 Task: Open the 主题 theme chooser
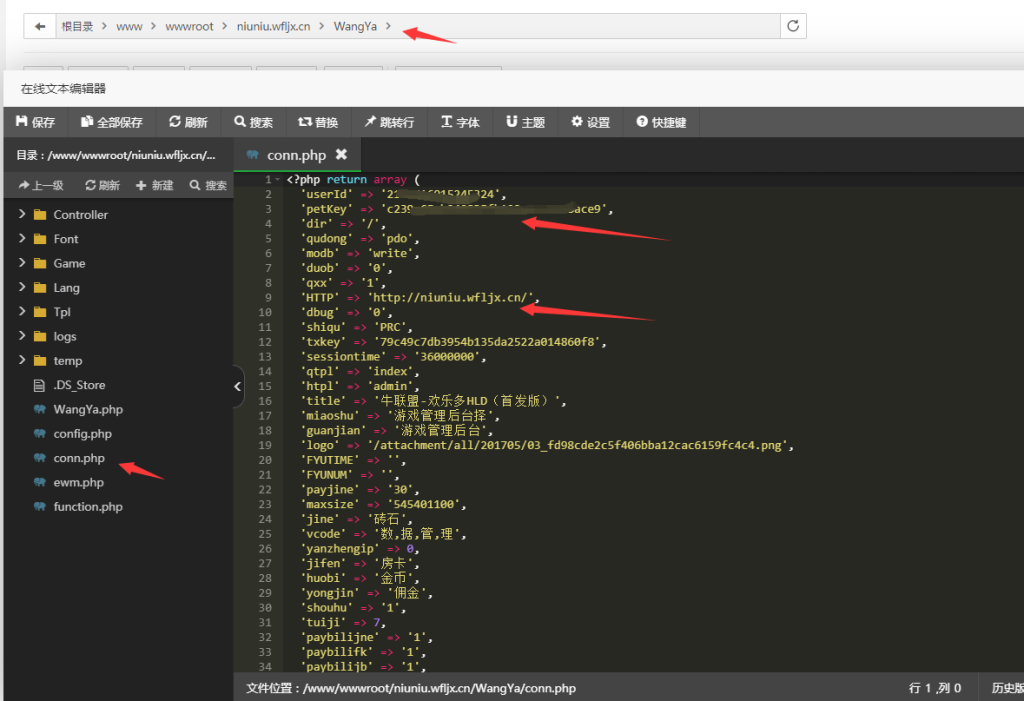pyautogui.click(x=525, y=122)
